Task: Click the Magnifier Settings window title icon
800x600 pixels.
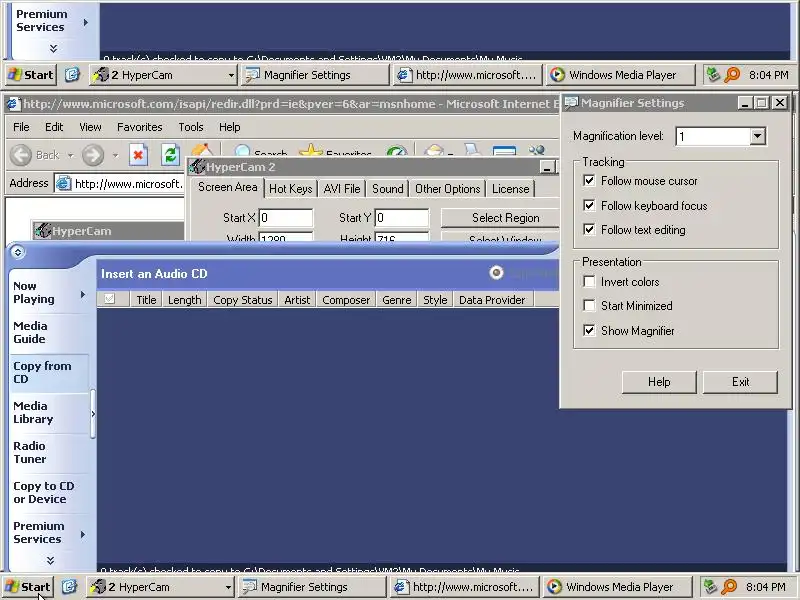Action: coord(571,103)
